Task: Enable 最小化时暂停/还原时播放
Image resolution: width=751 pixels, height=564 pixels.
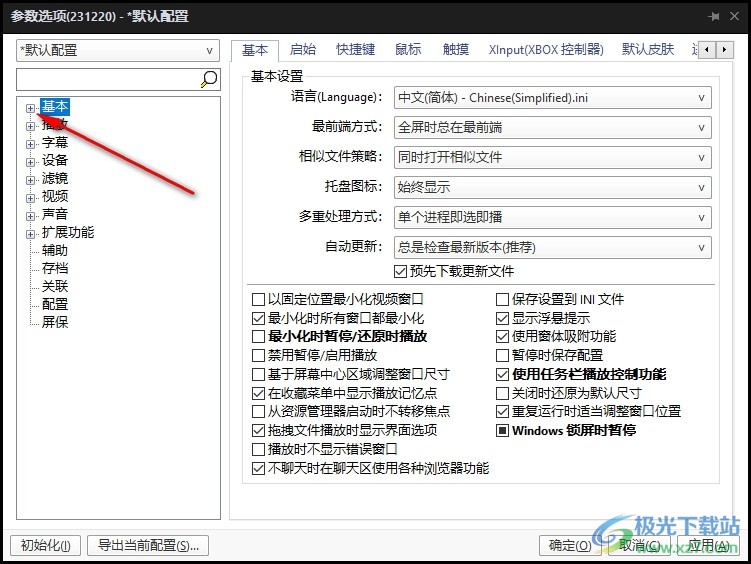Action: 258,337
